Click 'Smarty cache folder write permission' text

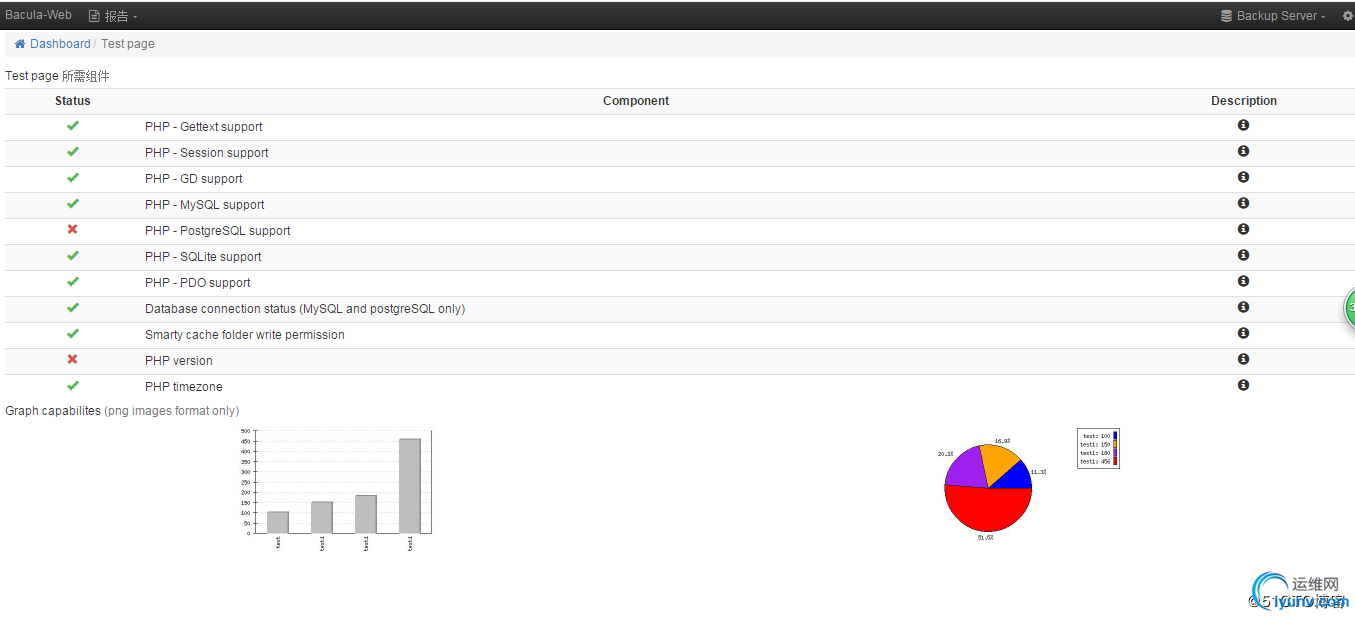pos(245,335)
